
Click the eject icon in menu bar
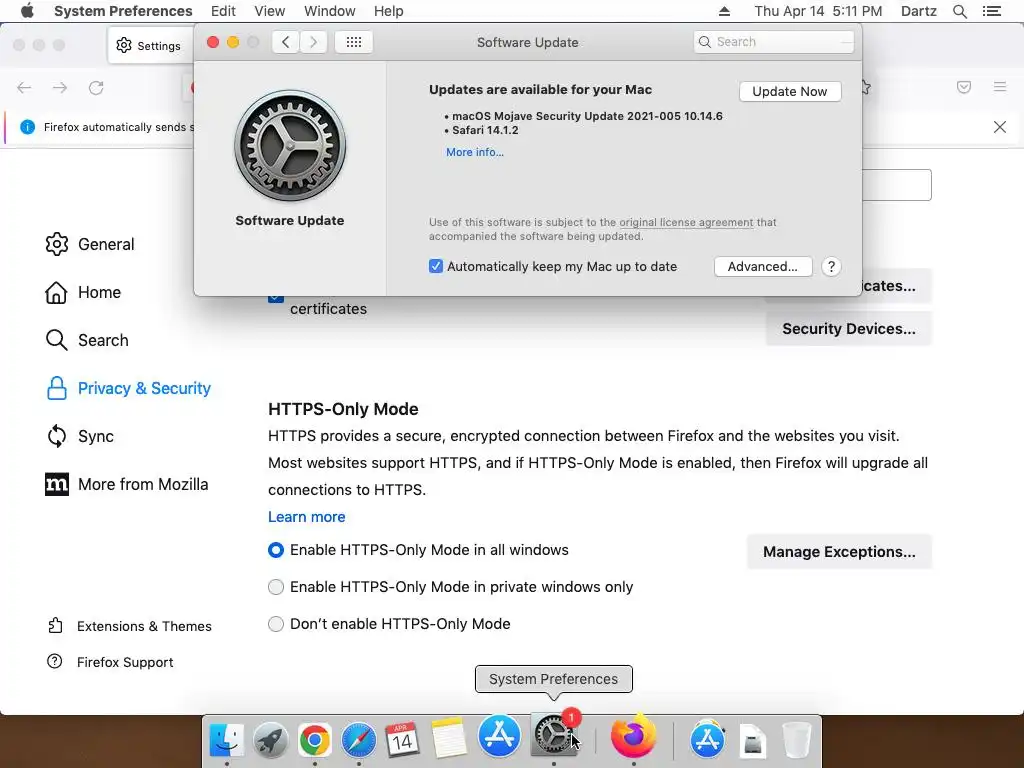724,11
